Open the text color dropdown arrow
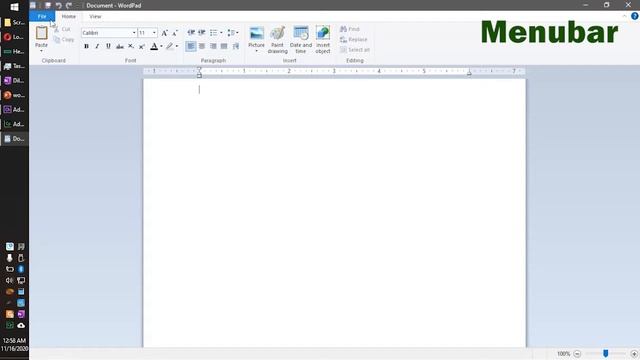This screenshot has height=360, width=640. tap(161, 46)
